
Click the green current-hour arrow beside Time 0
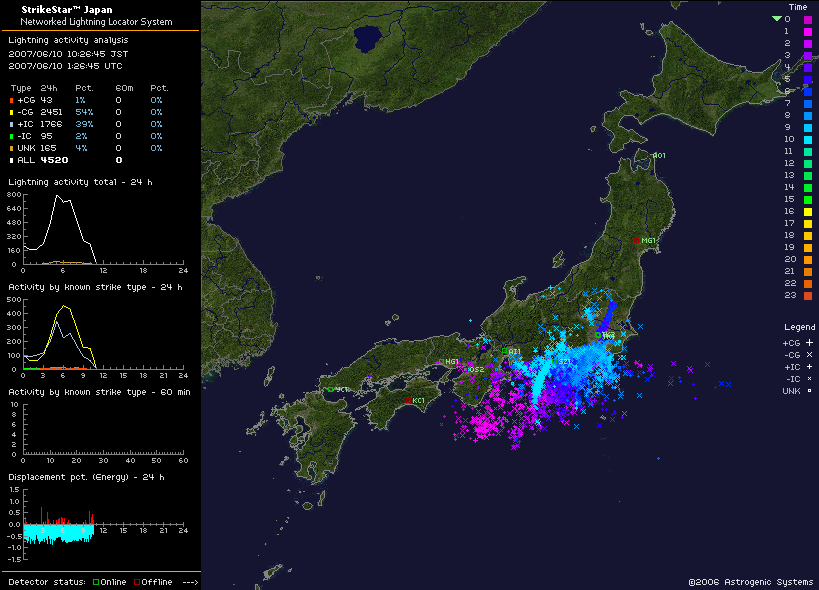click(776, 19)
